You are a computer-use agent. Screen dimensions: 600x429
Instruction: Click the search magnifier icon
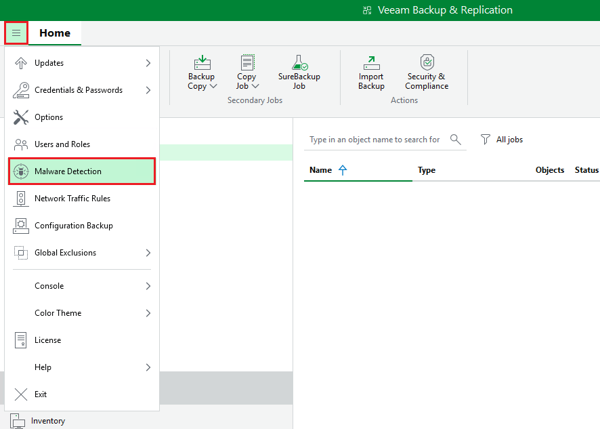pyautogui.click(x=455, y=139)
